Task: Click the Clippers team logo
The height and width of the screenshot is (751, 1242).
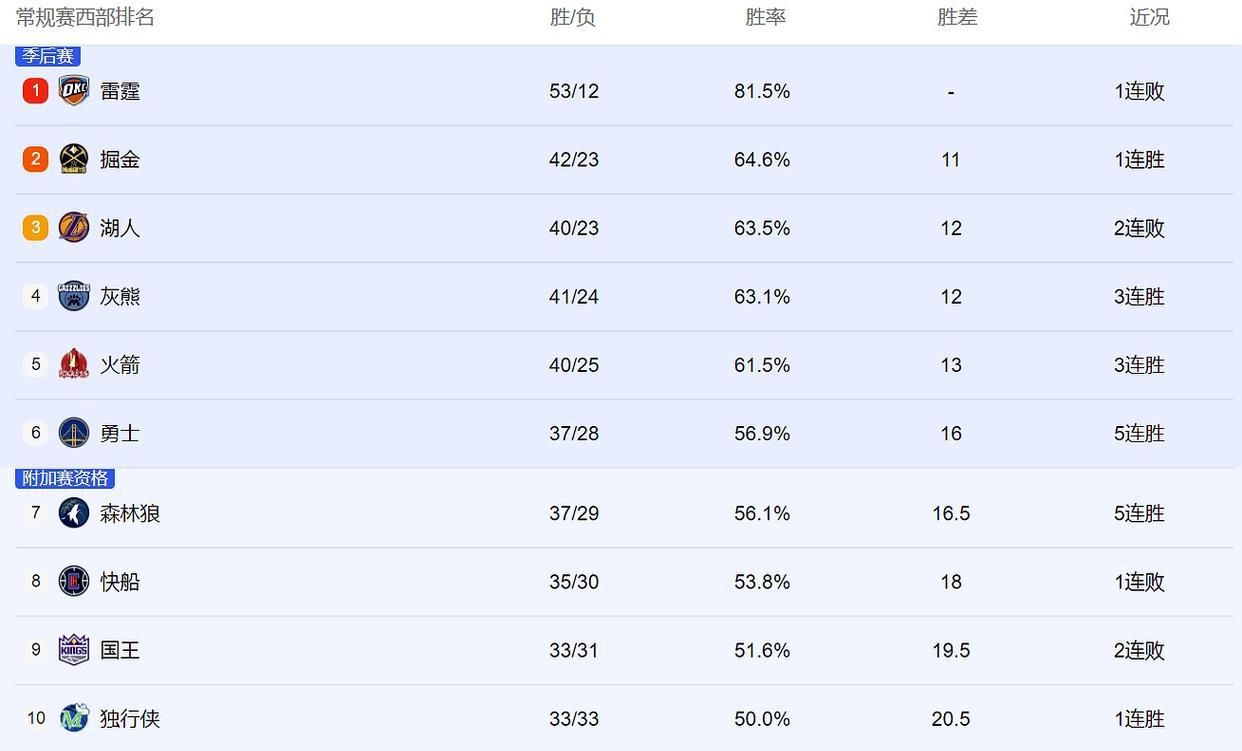Action: pyautogui.click(x=74, y=581)
